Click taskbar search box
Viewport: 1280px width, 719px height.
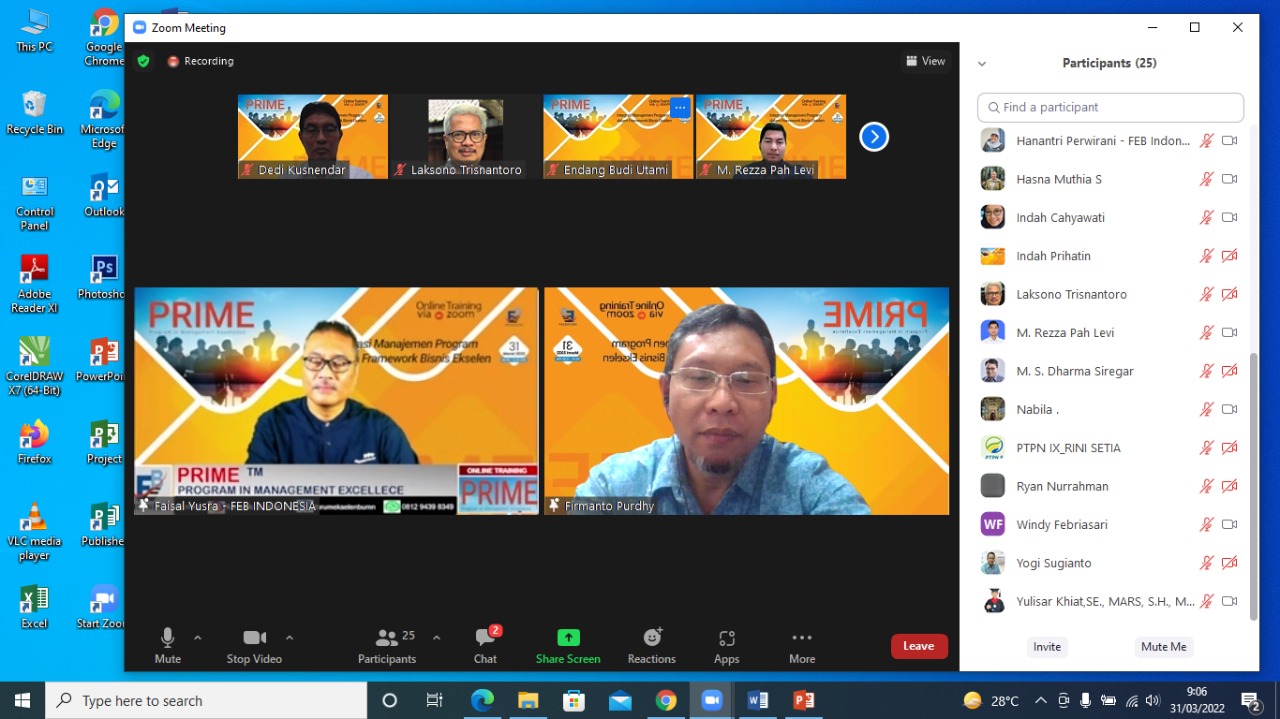tap(207, 700)
